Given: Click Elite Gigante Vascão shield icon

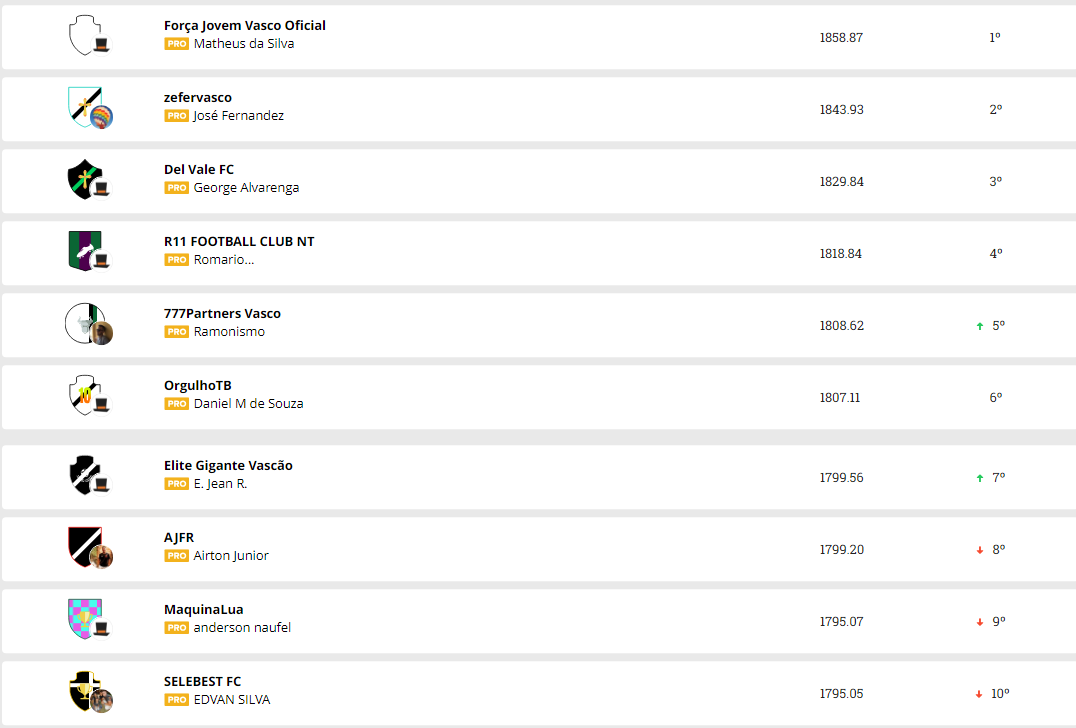Looking at the screenshot, I should point(82,475).
